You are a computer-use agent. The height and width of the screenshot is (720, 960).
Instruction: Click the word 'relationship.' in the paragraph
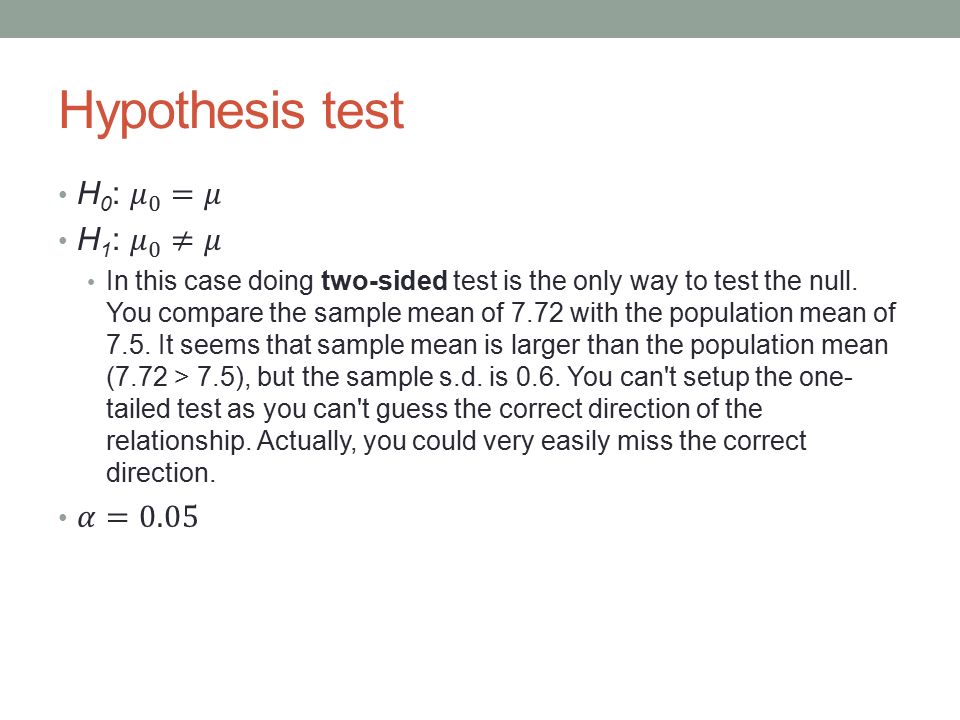point(179,441)
